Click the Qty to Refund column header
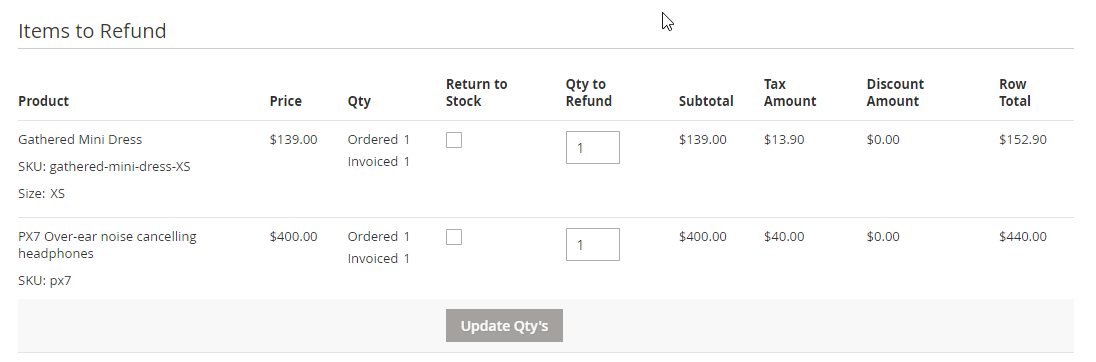Viewport: 1096px width, 362px height. [589, 93]
